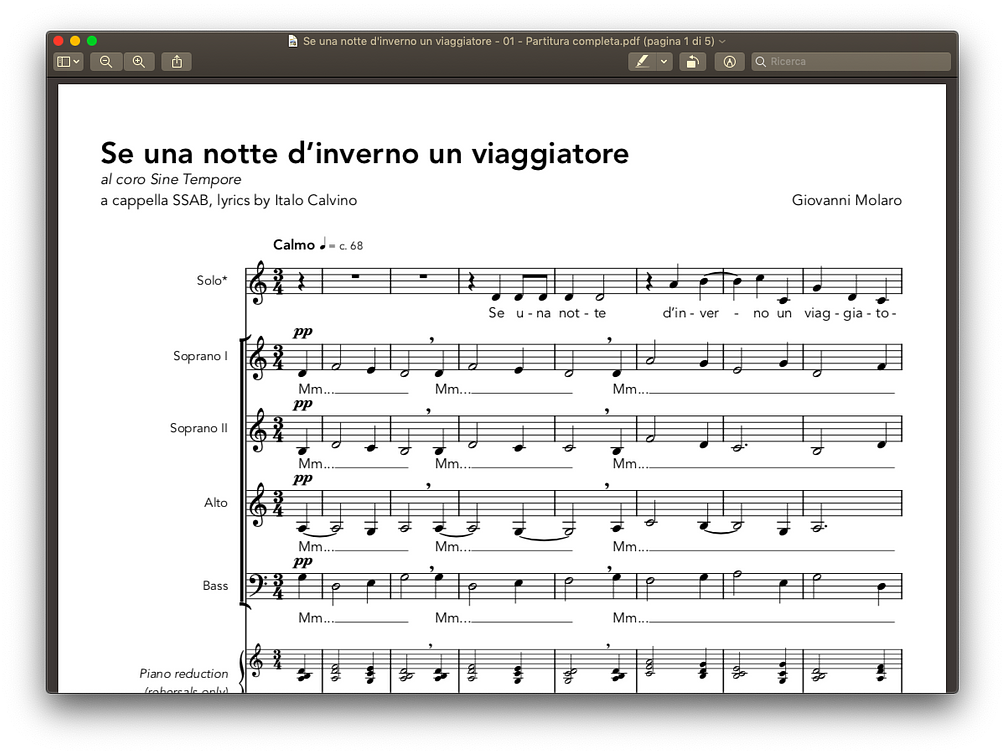
Task: Make window full screen with the green button
Action: 92,41
